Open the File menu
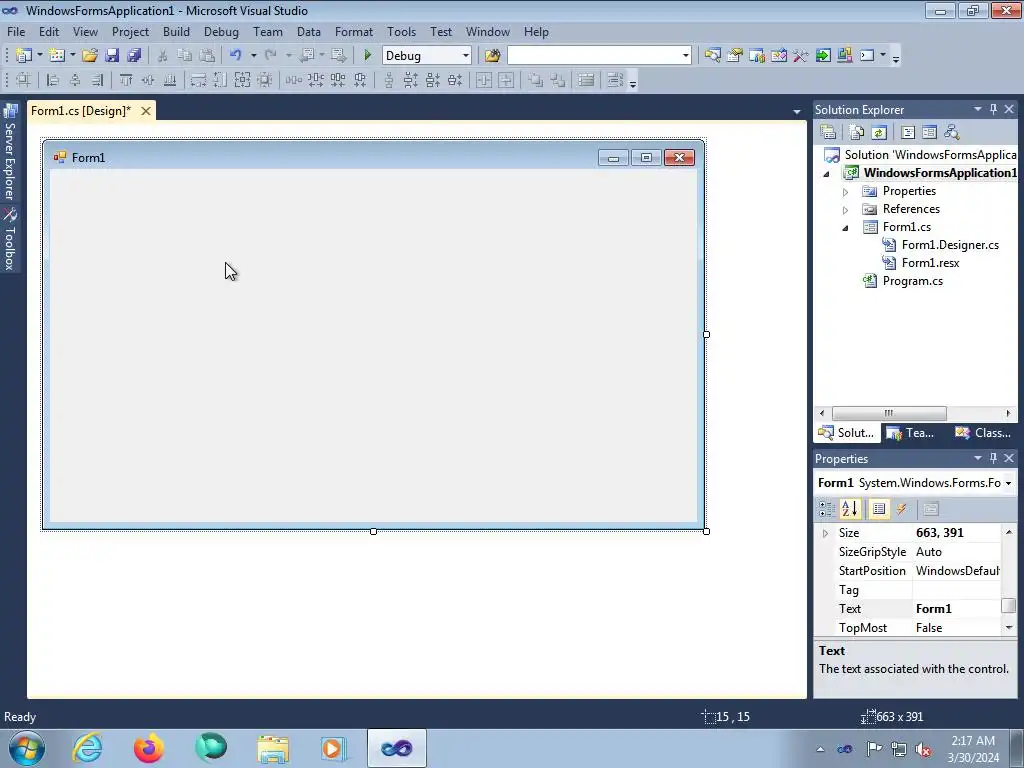The width and height of the screenshot is (1024, 768). point(16,31)
